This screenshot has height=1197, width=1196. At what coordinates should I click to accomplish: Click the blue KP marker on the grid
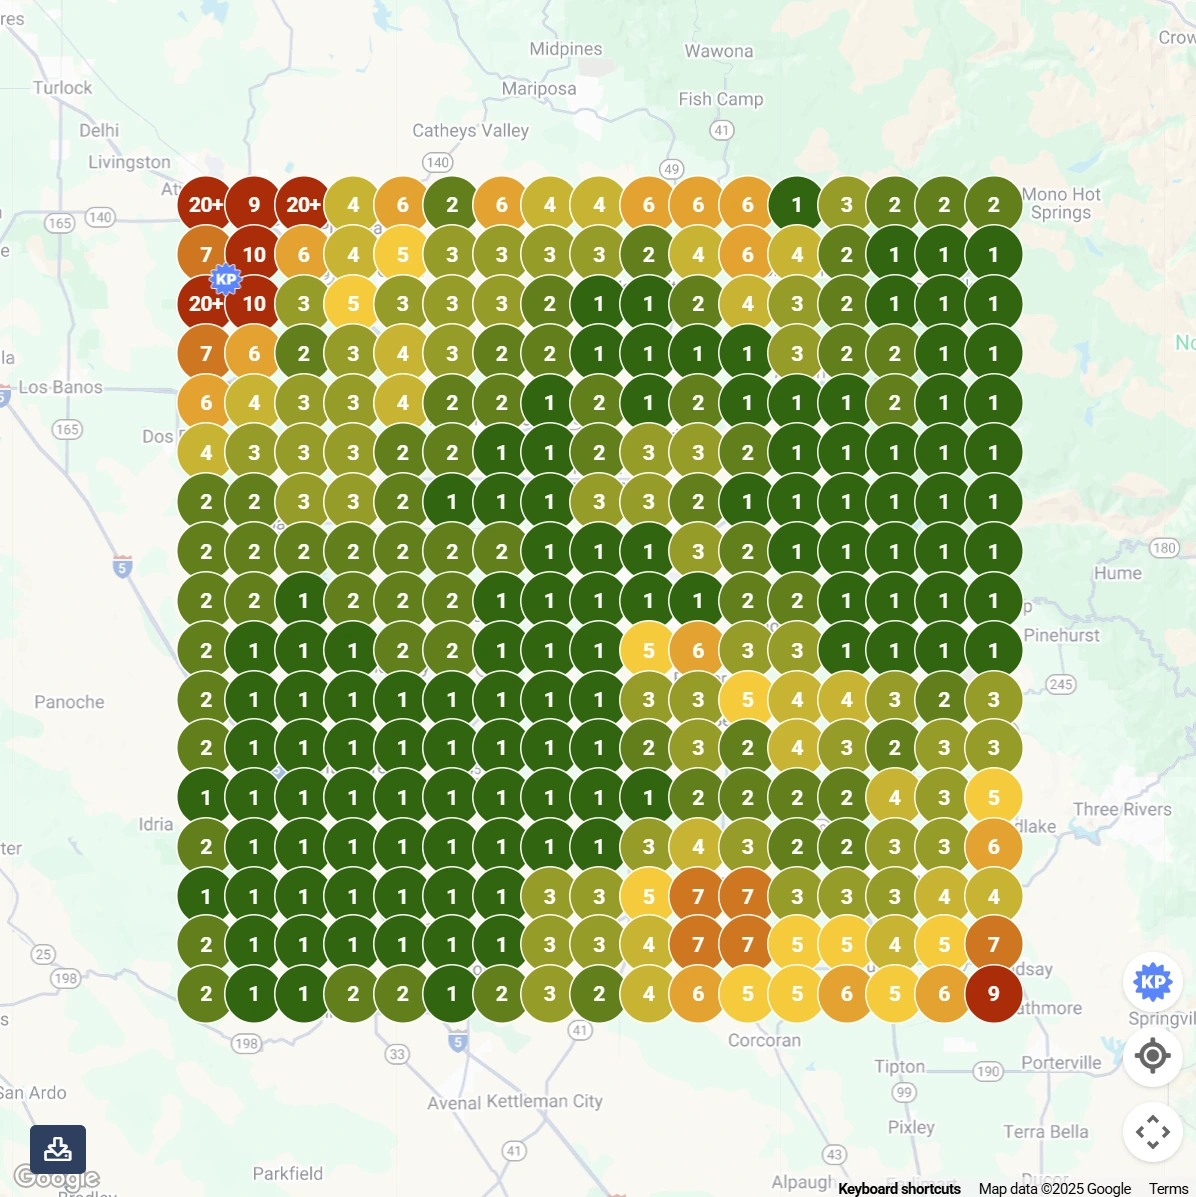point(225,279)
